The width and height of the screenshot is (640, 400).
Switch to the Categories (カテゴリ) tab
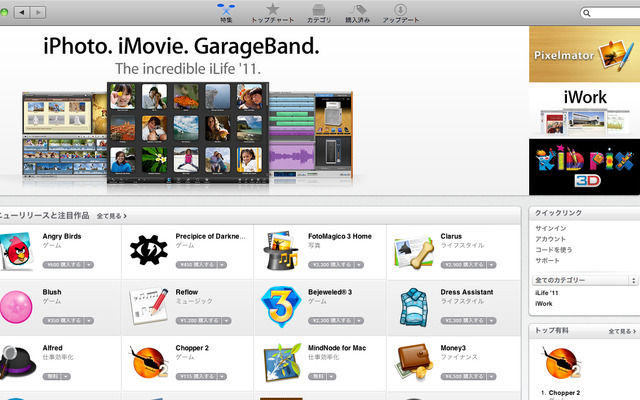click(319, 13)
